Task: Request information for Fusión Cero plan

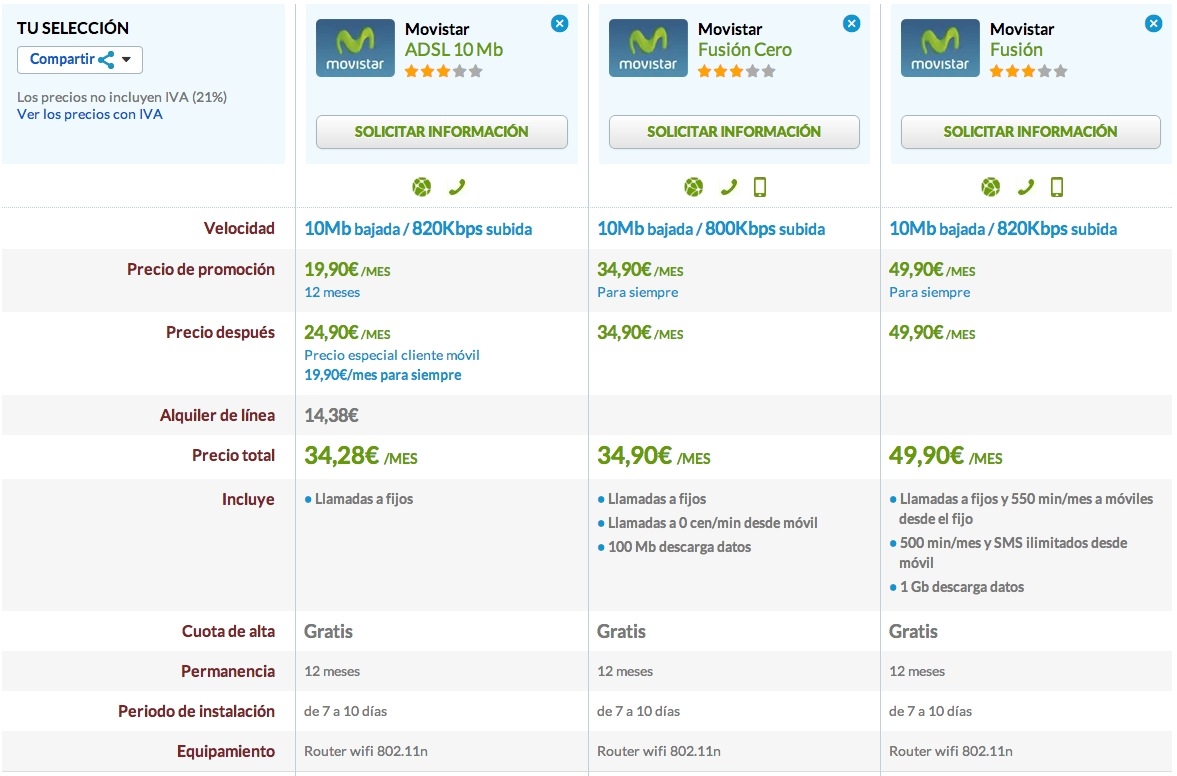Action: click(x=734, y=131)
